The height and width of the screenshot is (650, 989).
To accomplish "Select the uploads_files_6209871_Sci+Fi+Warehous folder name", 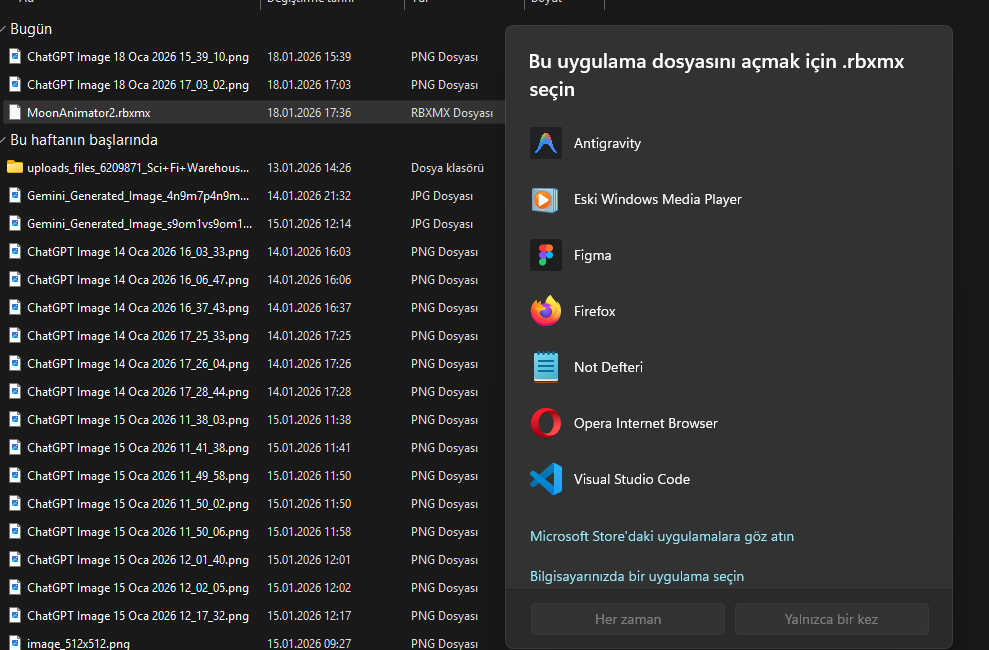I will (138, 168).
